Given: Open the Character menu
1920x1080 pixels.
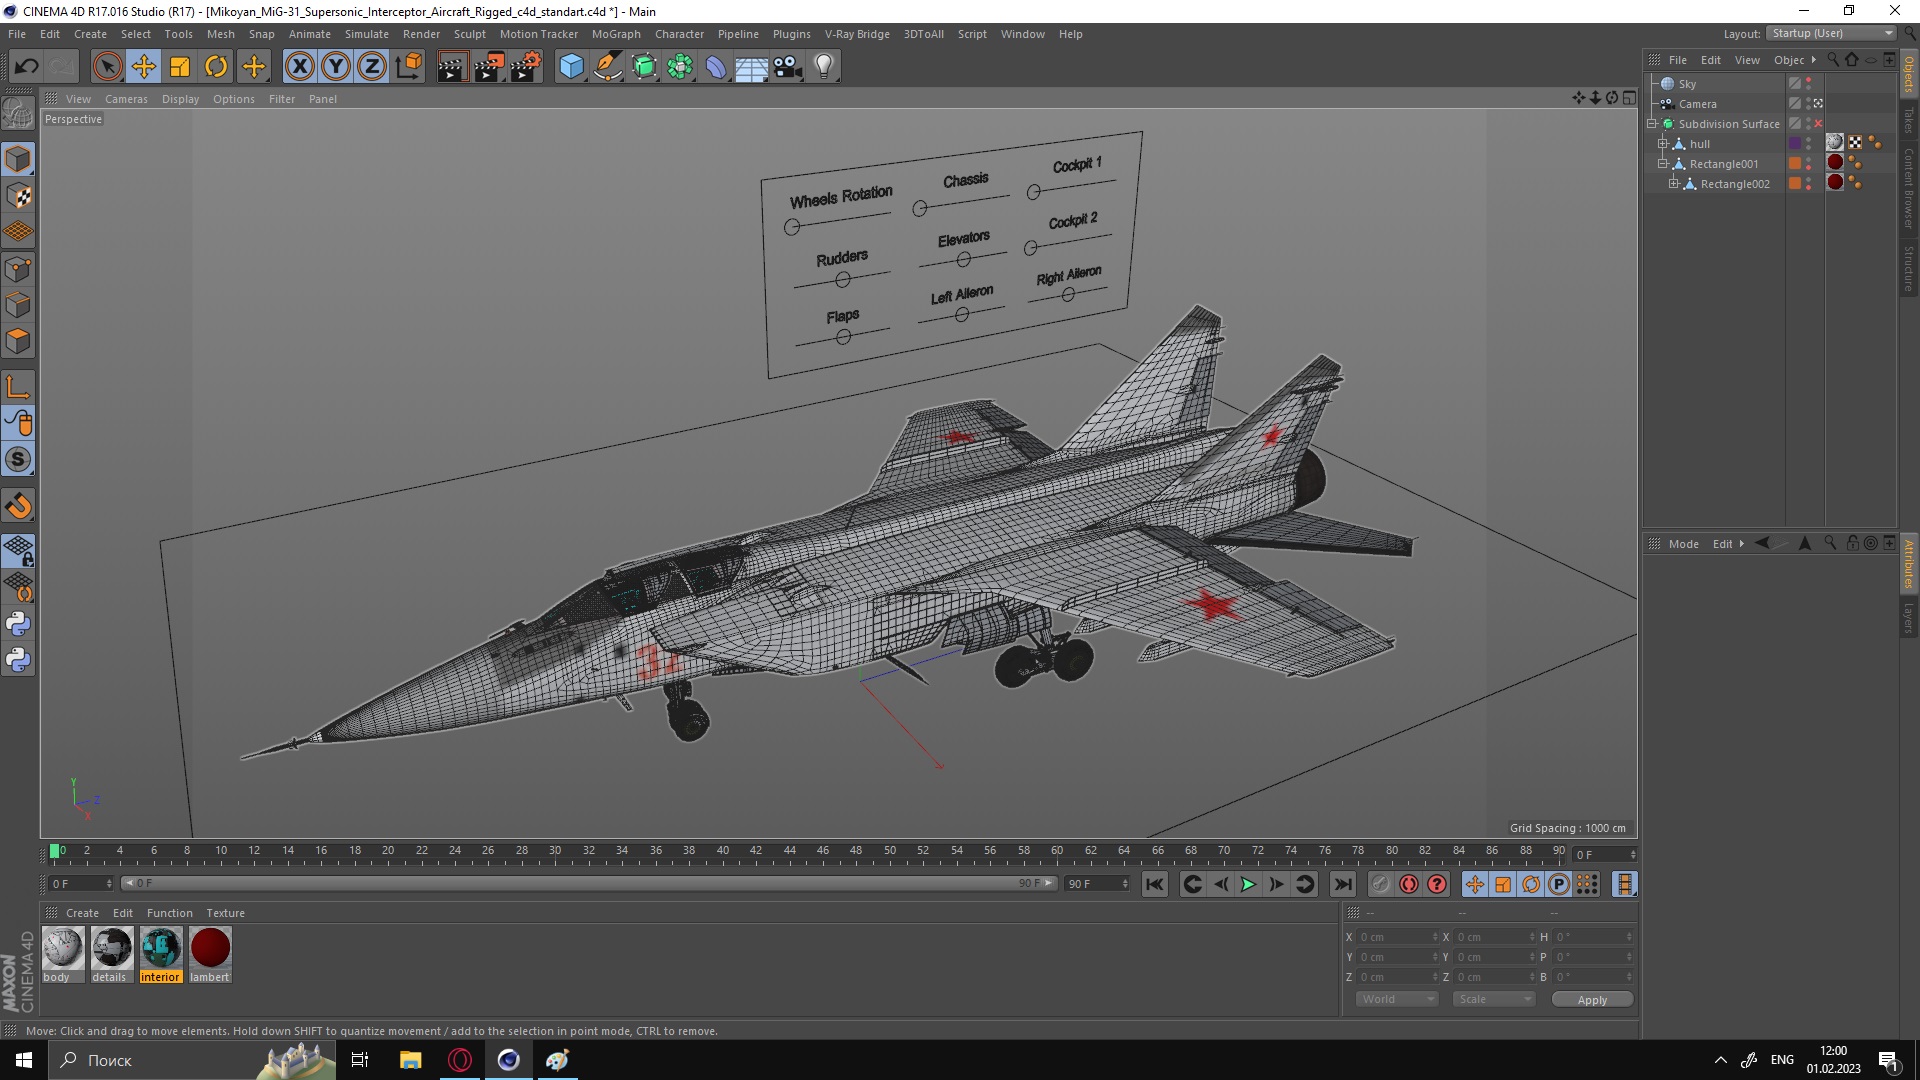Looking at the screenshot, I should [679, 34].
